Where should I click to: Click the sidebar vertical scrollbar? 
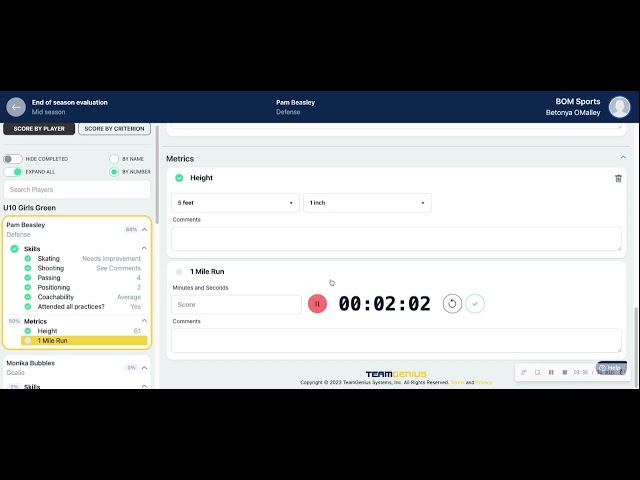[x=157, y=174]
